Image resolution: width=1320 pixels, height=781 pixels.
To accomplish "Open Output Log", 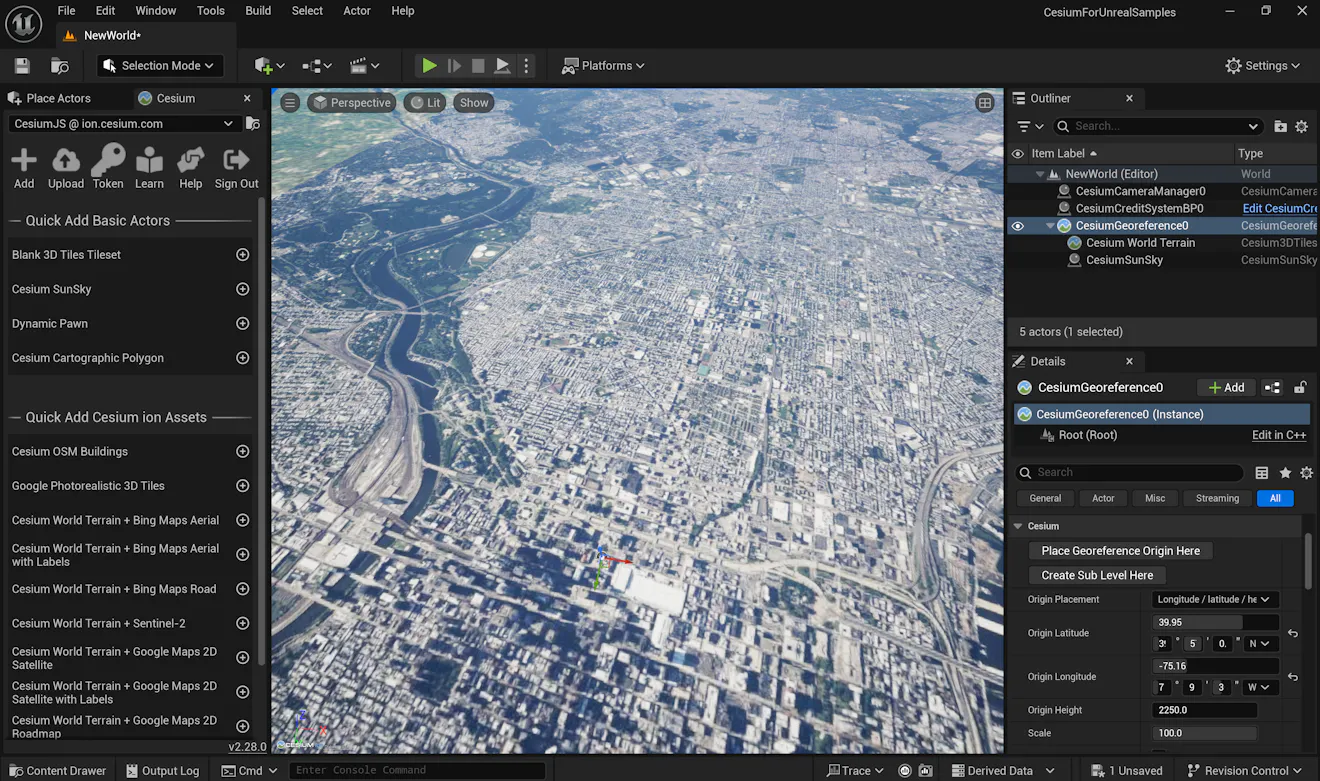I will [x=163, y=771].
